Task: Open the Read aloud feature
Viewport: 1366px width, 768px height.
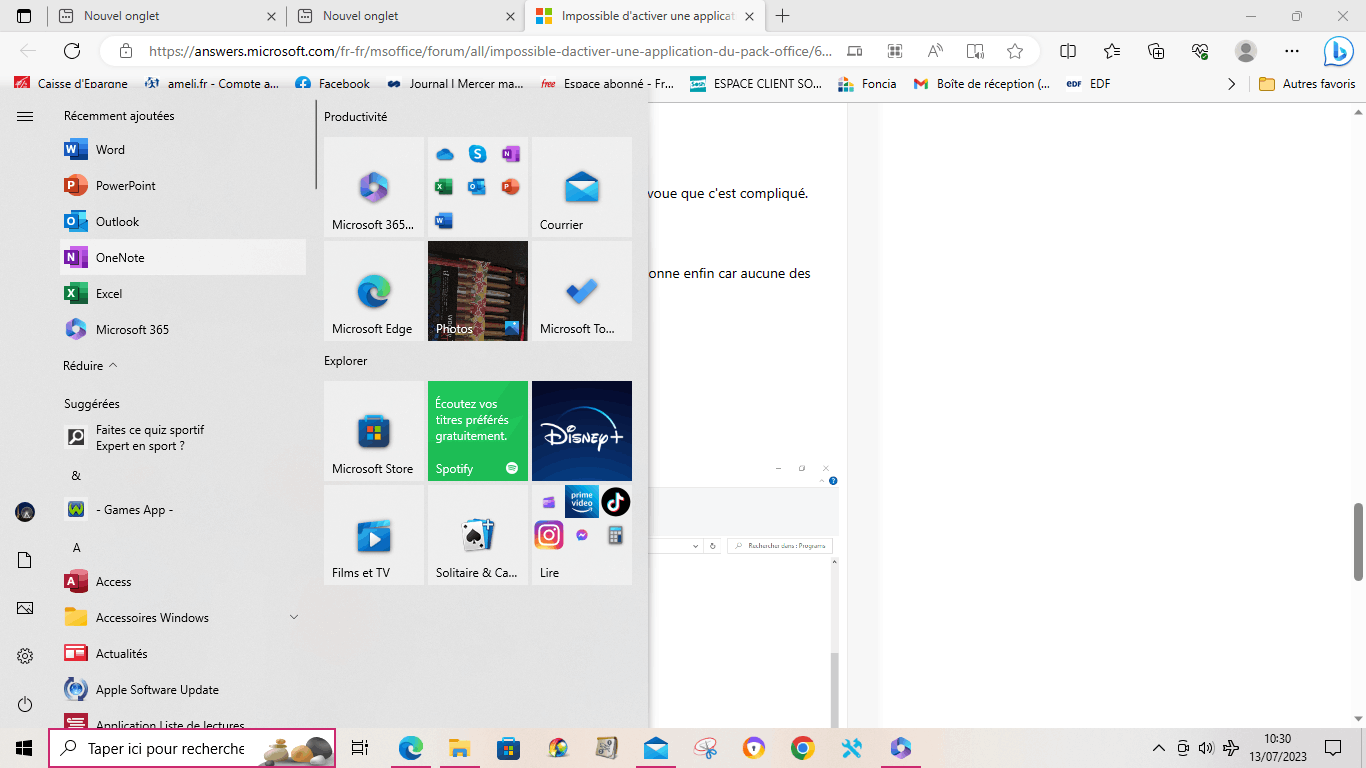Action: click(x=935, y=51)
